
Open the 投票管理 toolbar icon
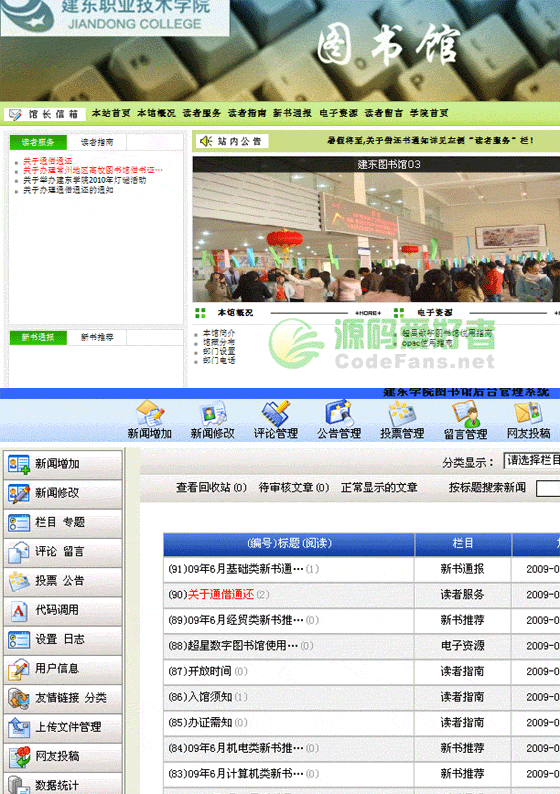click(x=402, y=419)
